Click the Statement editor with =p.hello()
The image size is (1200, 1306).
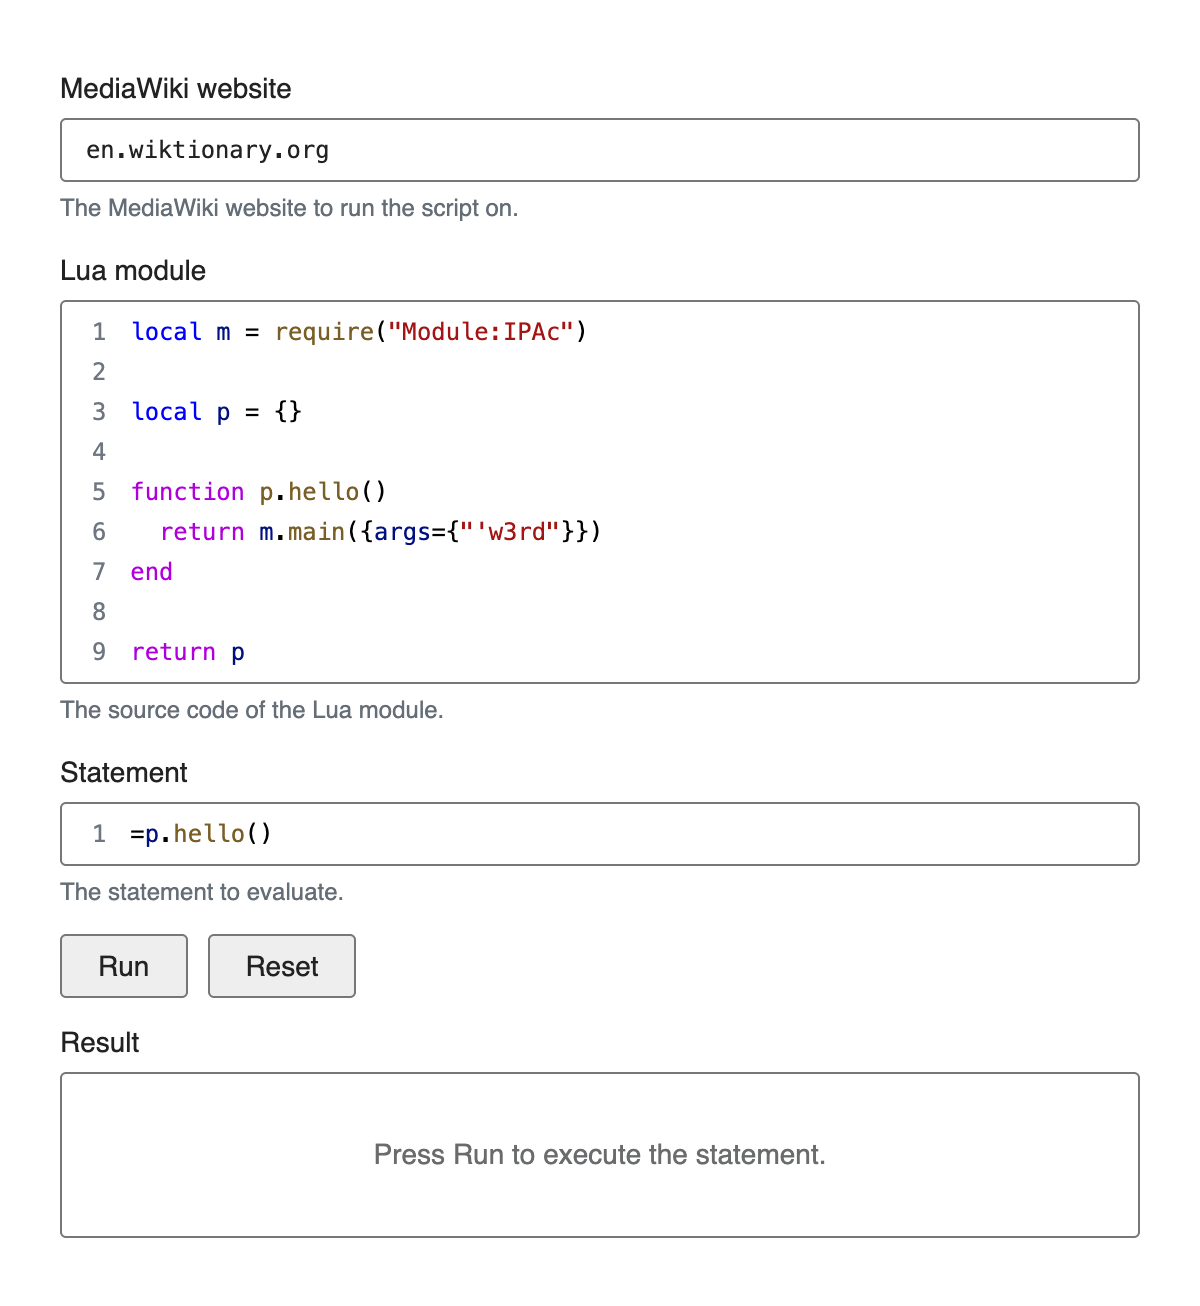click(600, 834)
